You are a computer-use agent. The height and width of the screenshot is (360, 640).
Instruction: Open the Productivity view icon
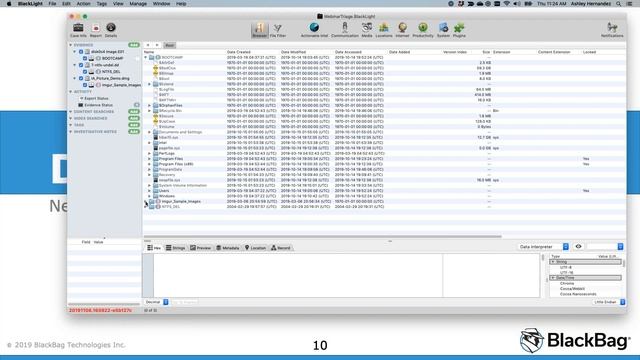pyautogui.click(x=423, y=27)
